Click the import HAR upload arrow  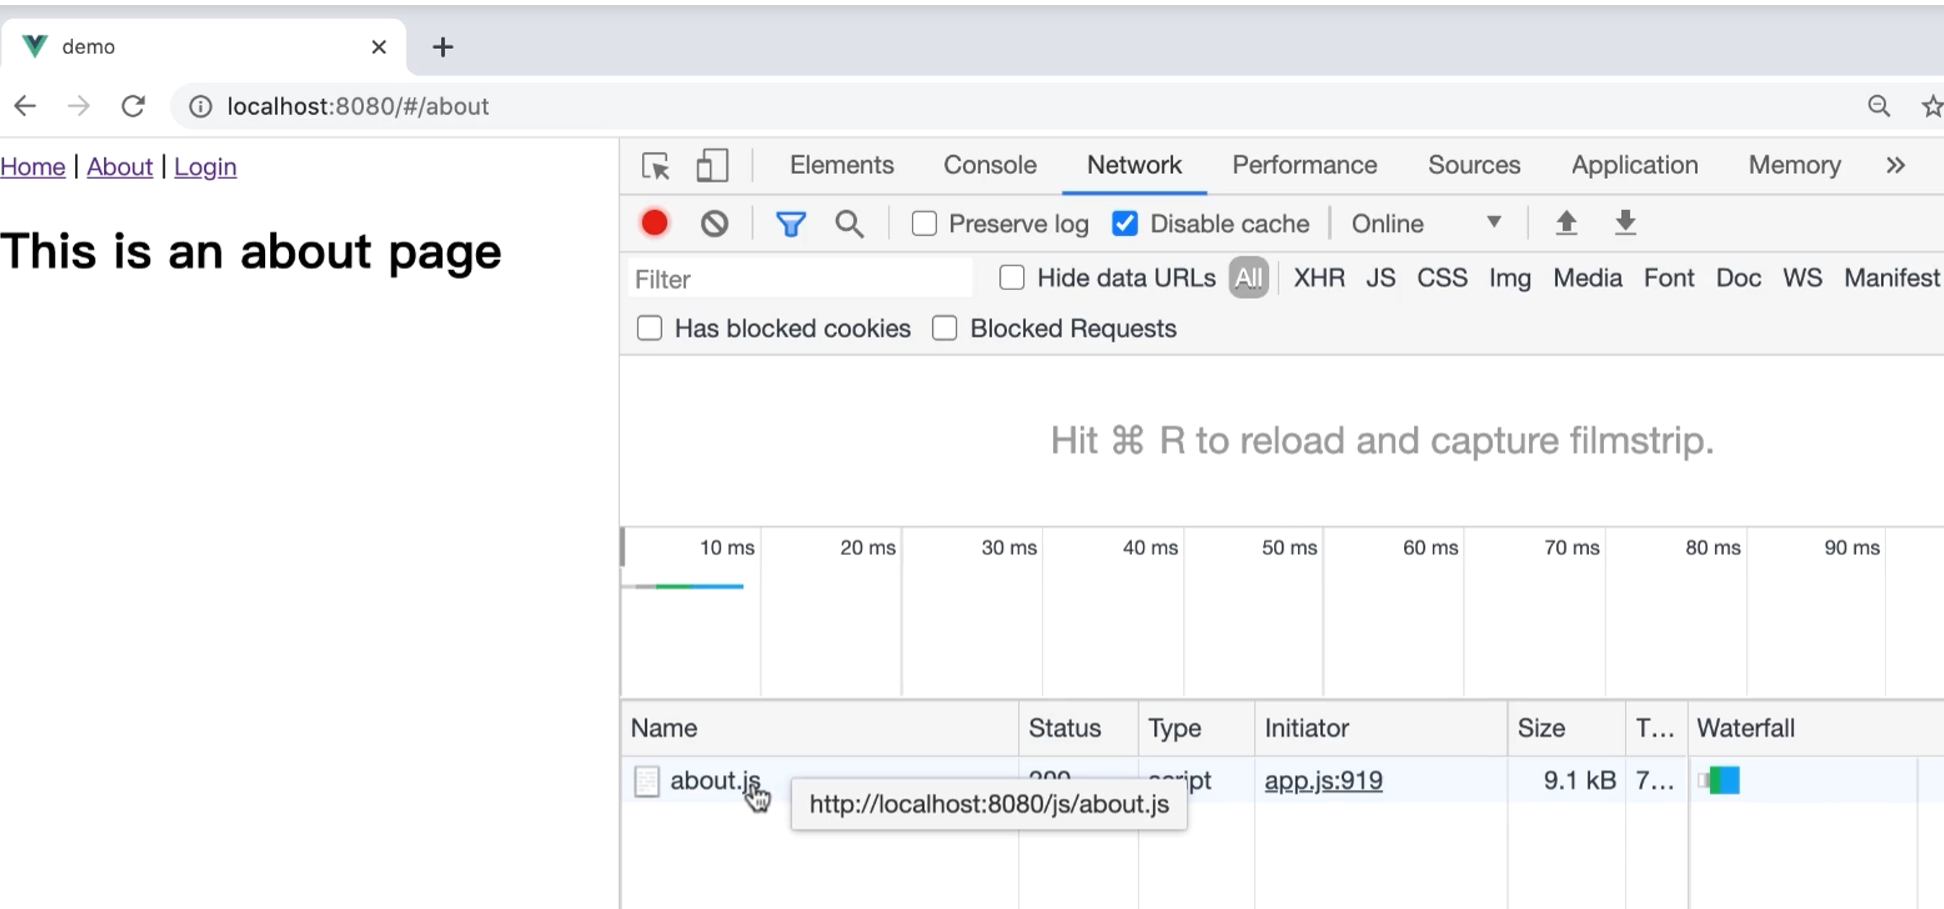pyautogui.click(x=1566, y=223)
